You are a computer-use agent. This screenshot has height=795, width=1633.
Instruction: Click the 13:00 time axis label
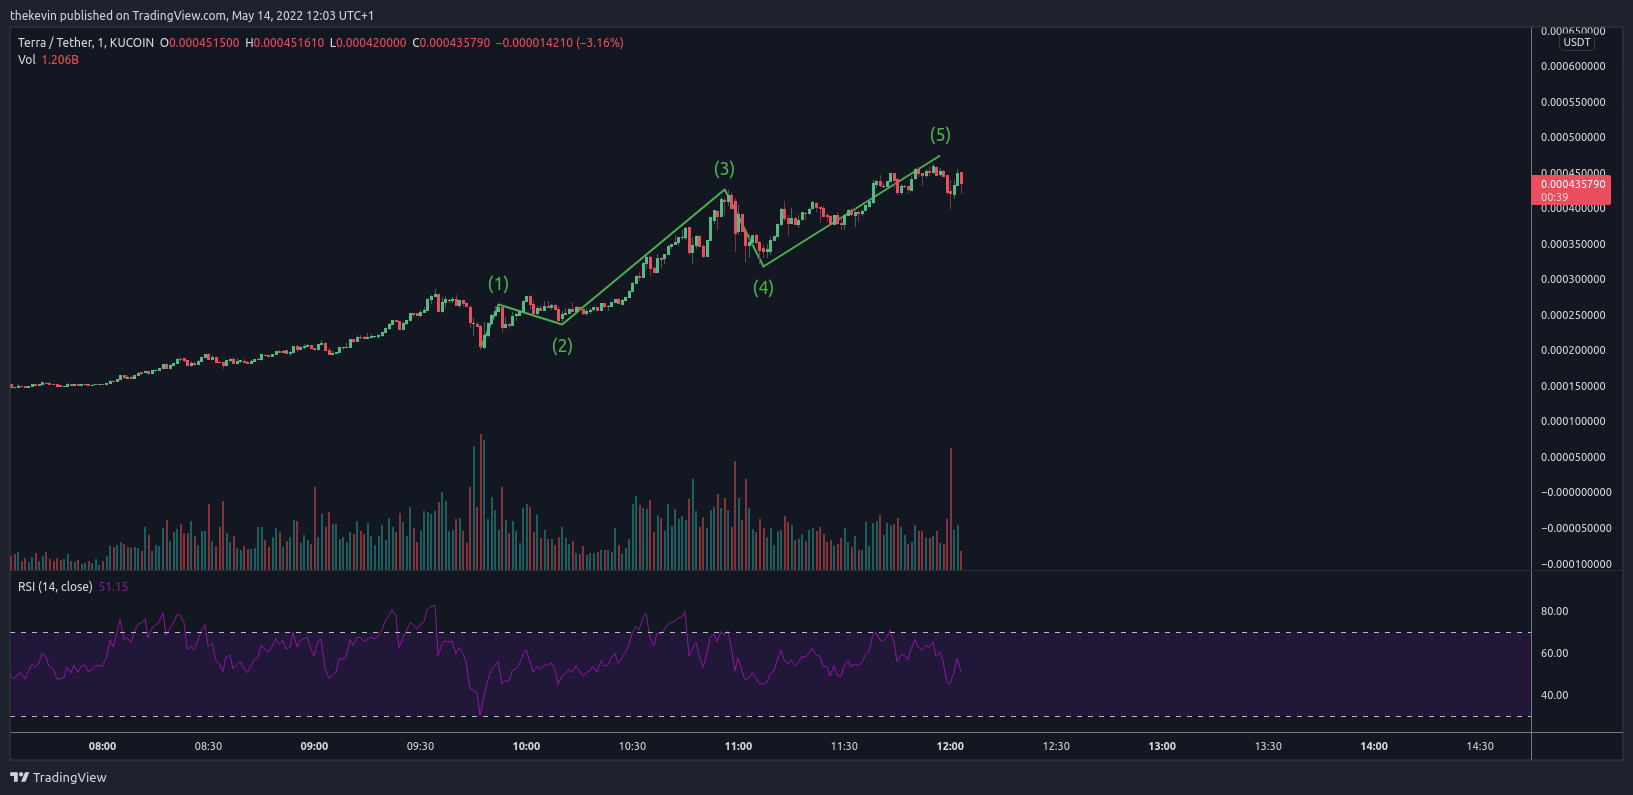(1162, 746)
